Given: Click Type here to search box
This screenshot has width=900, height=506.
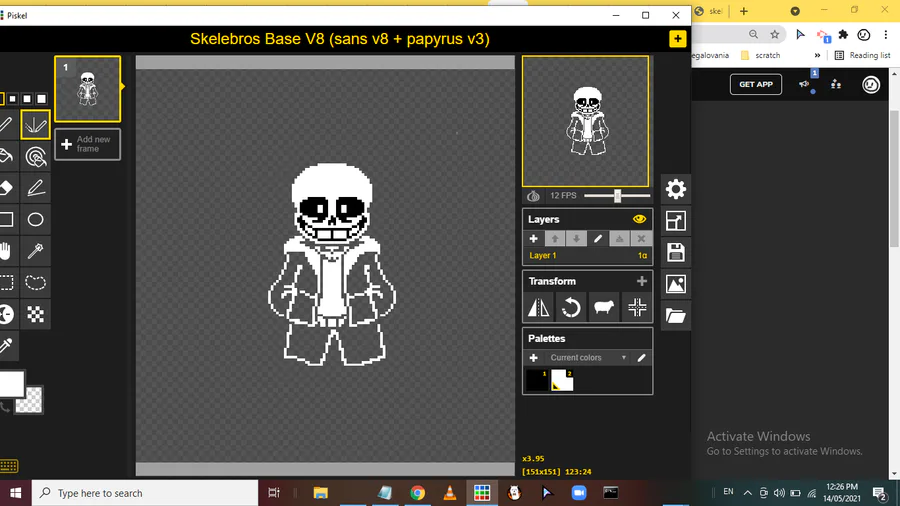Looking at the screenshot, I should coord(145,493).
